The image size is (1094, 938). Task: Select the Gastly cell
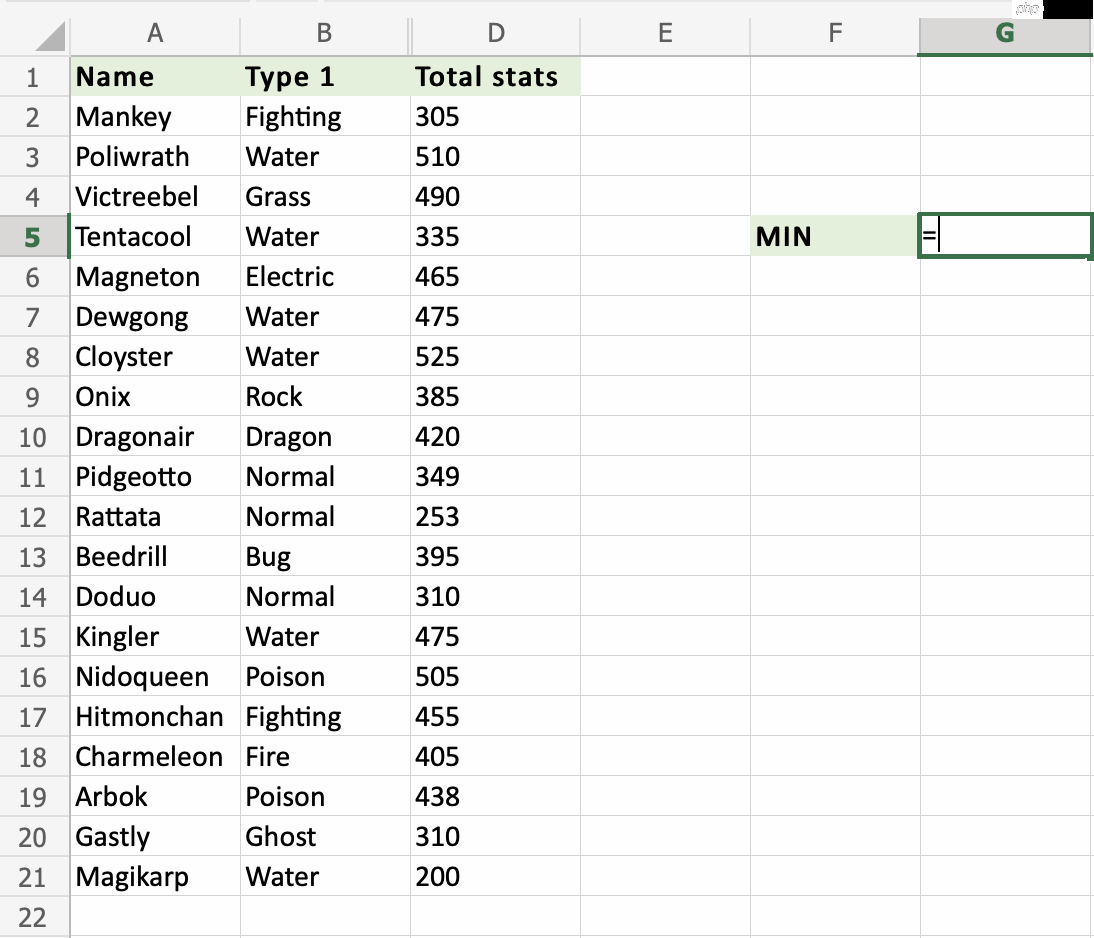155,837
